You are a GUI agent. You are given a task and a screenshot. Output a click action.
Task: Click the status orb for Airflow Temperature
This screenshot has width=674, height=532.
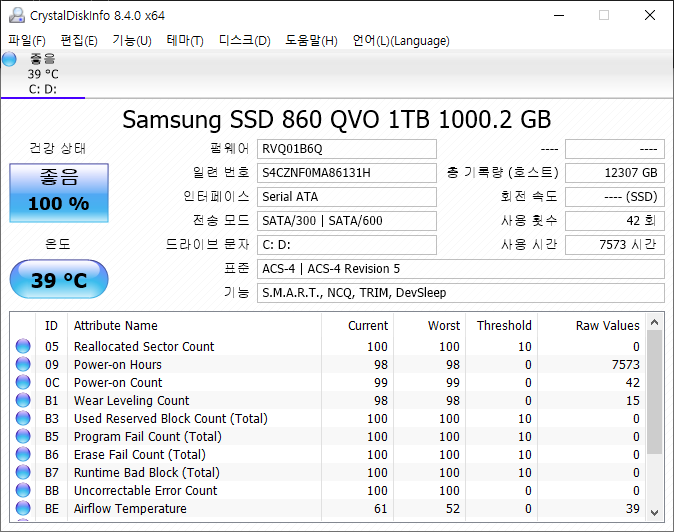pyautogui.click(x=23, y=509)
